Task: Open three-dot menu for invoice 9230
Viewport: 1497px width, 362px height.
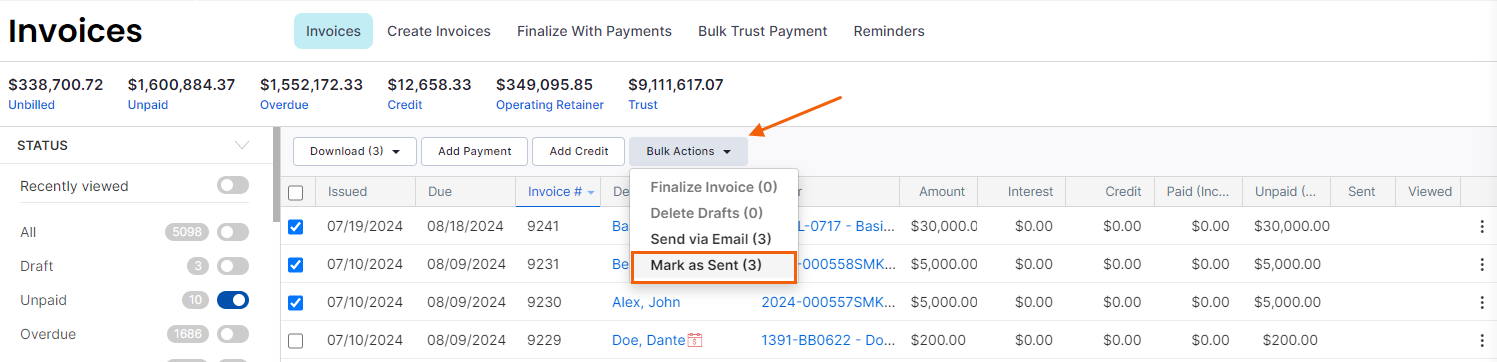Action: [1482, 303]
